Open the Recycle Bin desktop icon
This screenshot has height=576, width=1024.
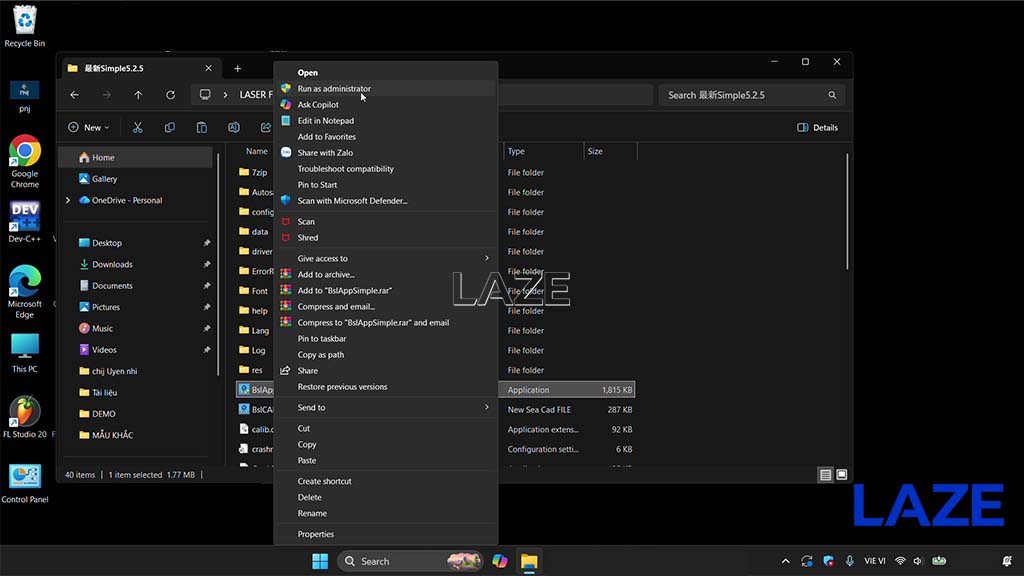click(25, 26)
